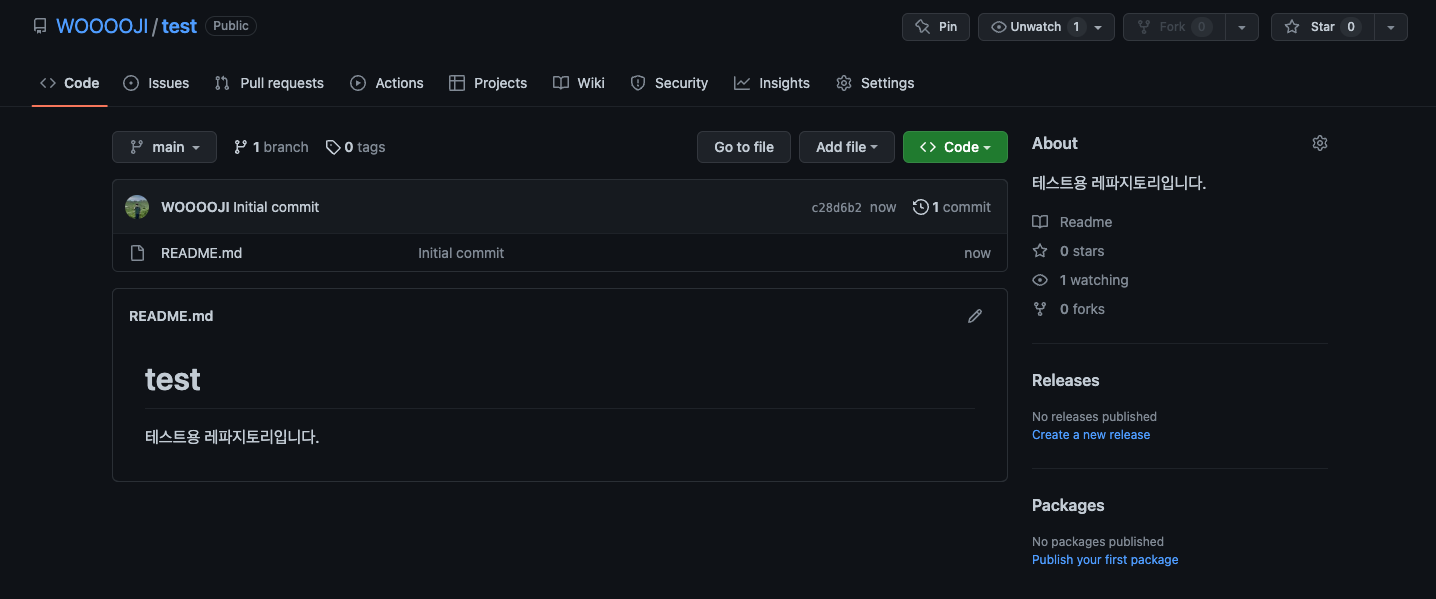1436x599 pixels.
Task: Click the file icon next to README.md
Action: (x=138, y=253)
